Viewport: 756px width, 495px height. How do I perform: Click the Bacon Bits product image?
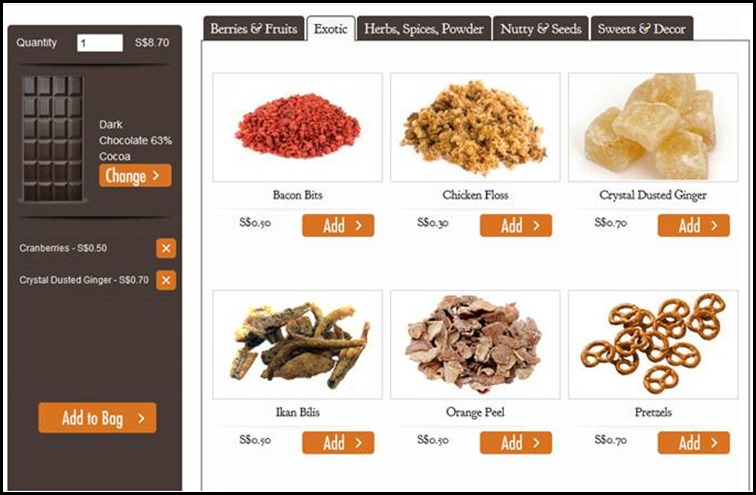(x=297, y=127)
